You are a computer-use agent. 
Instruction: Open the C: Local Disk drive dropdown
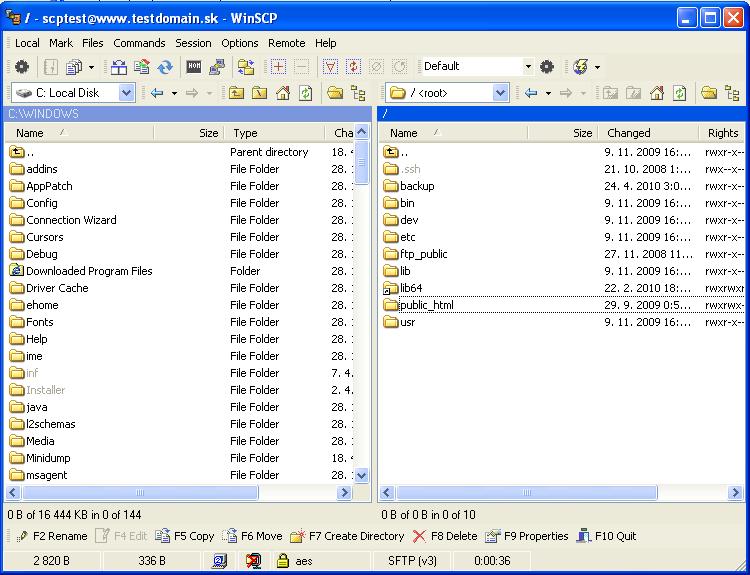126,93
